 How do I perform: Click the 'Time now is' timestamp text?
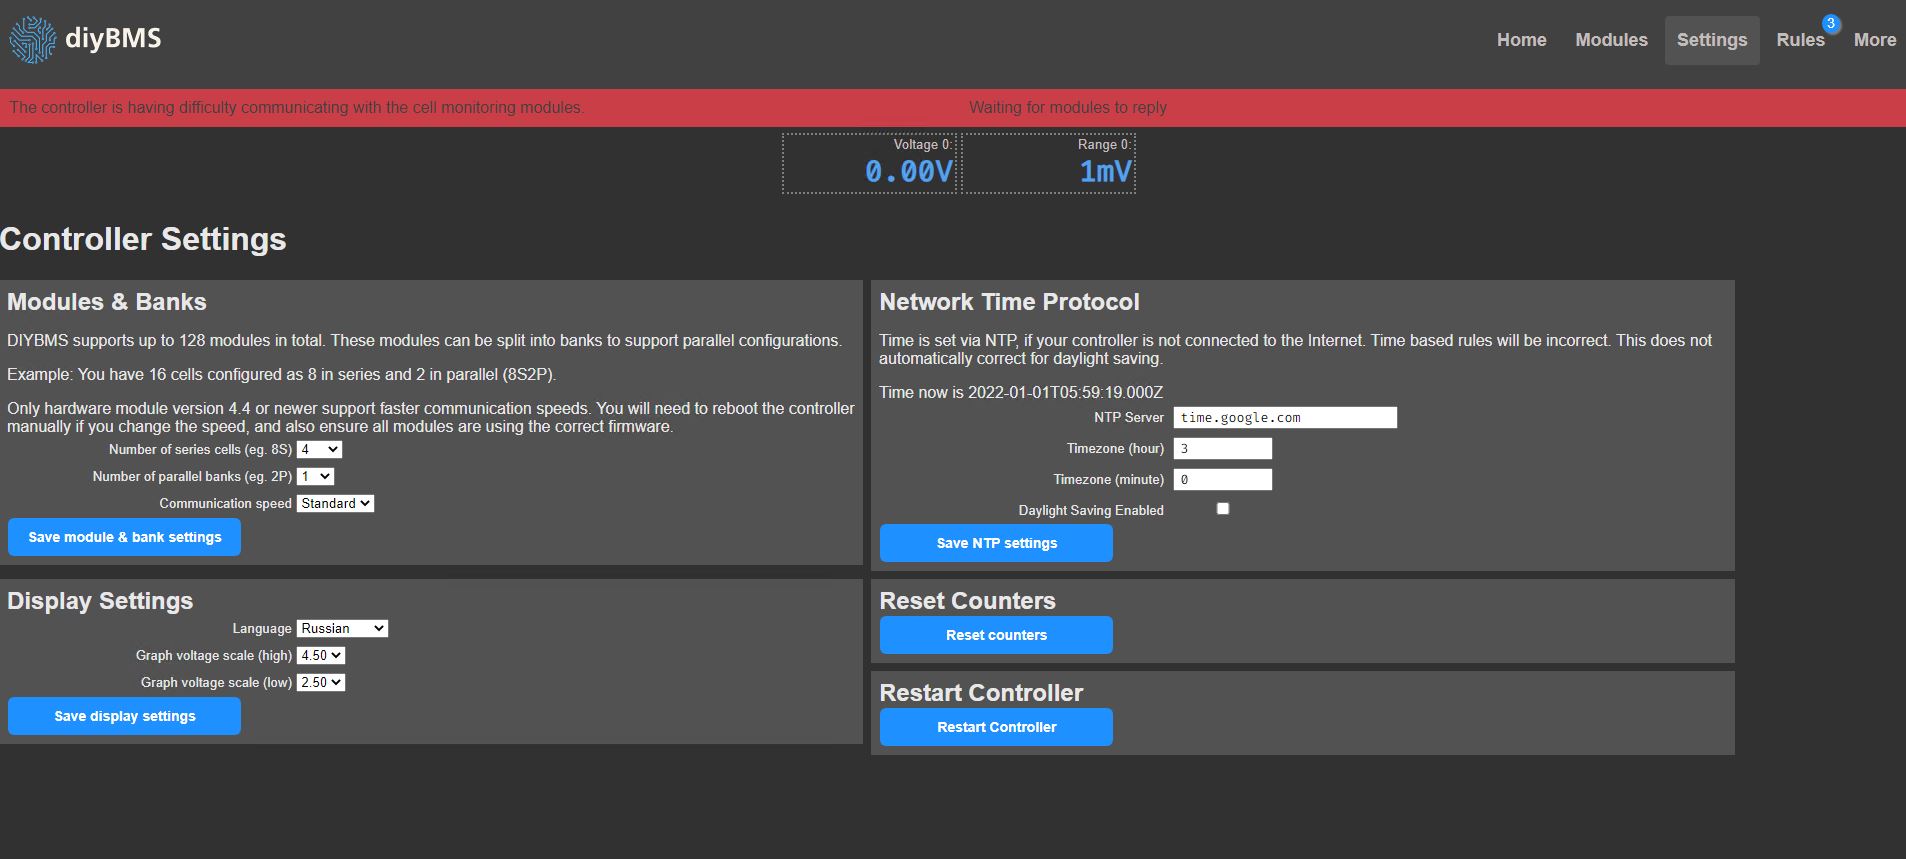[x=1021, y=393]
